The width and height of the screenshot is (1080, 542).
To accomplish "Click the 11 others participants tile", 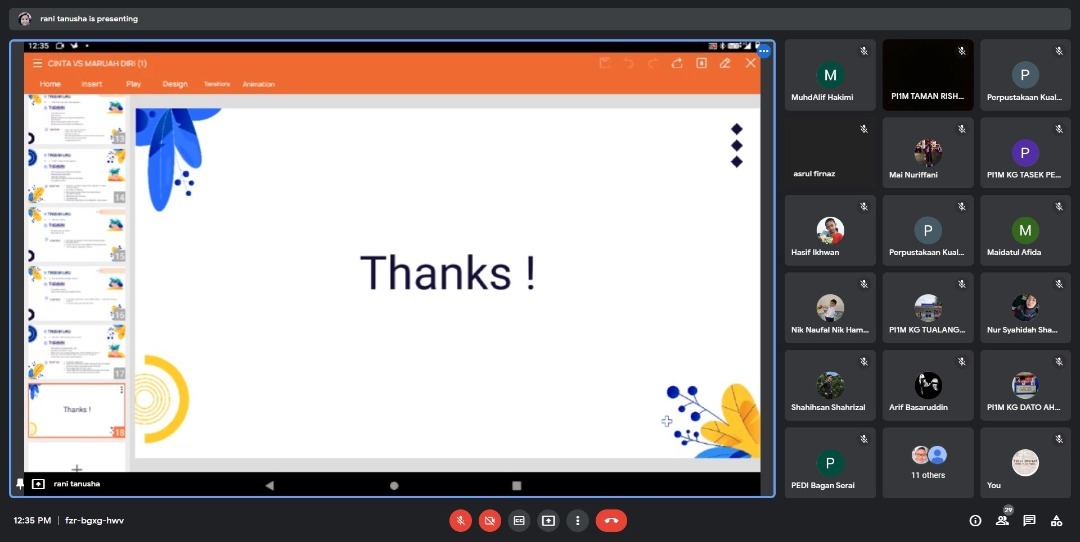I will click(928, 463).
